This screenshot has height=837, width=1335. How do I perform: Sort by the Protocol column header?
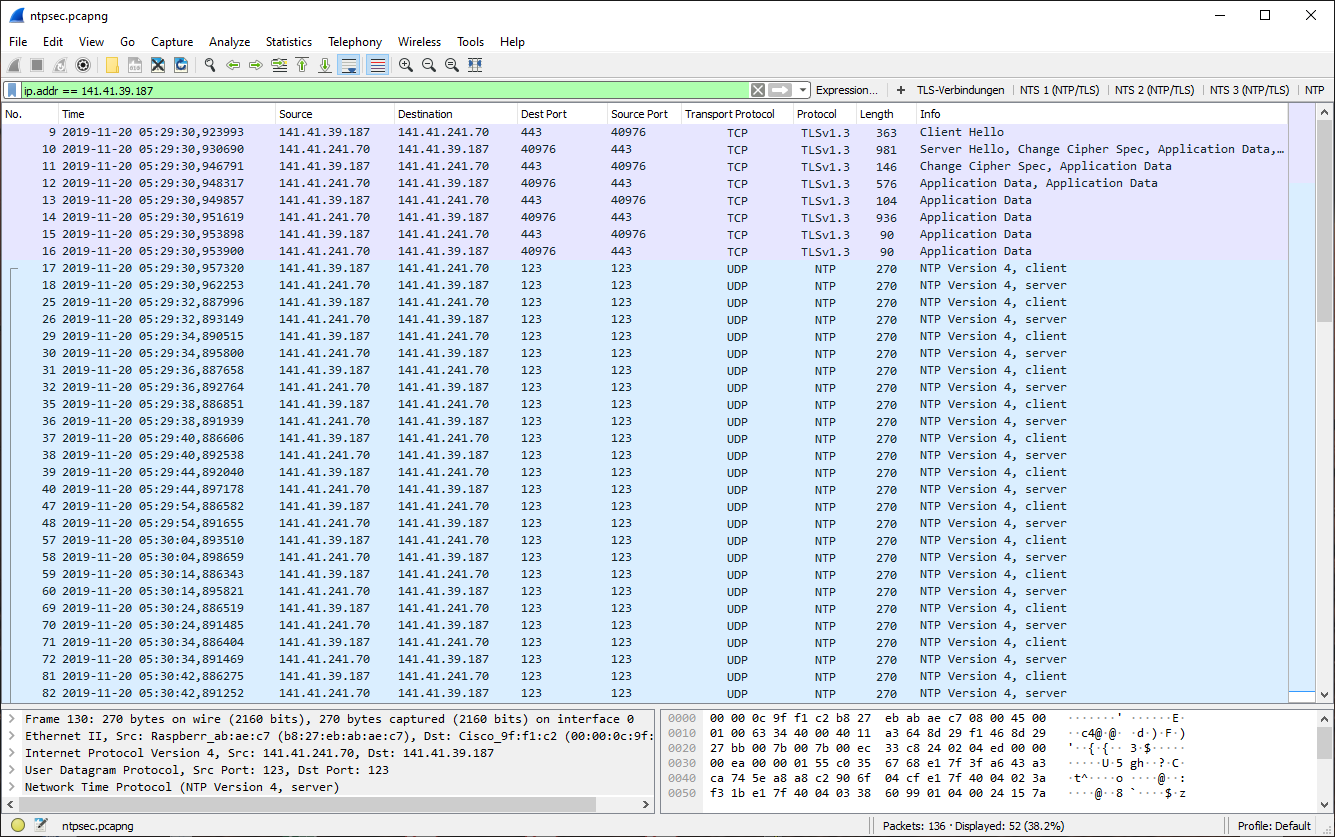(825, 114)
